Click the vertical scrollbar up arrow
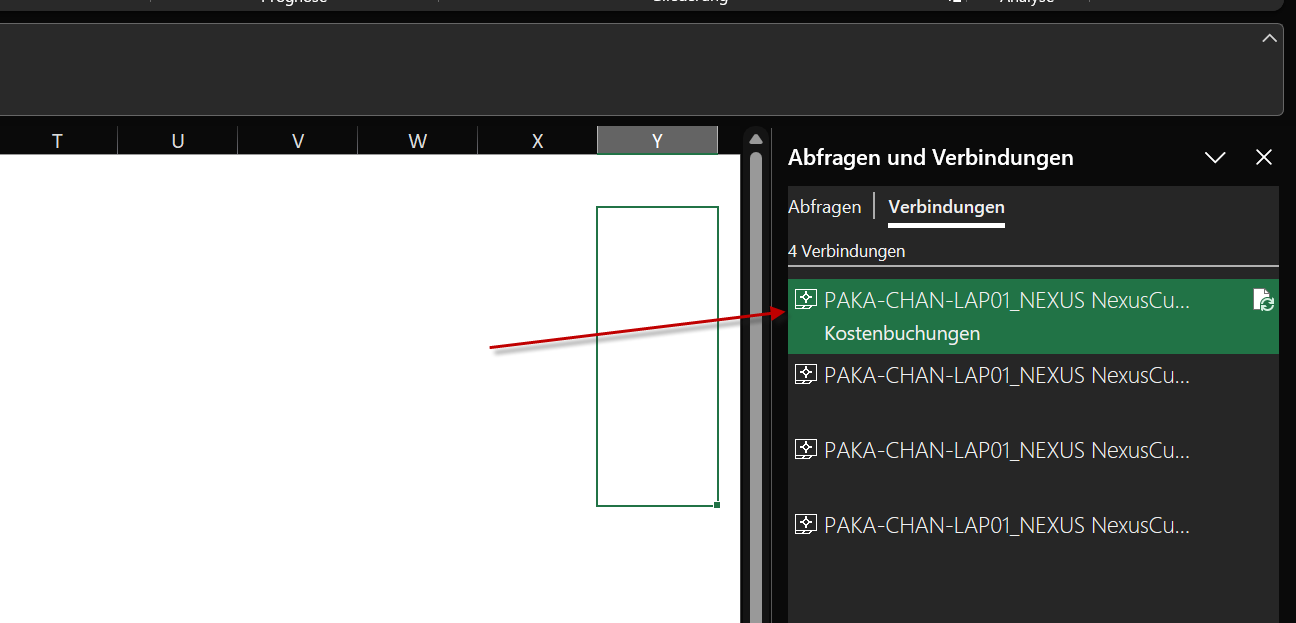Screen dimensions: 1296x623 pos(756,138)
